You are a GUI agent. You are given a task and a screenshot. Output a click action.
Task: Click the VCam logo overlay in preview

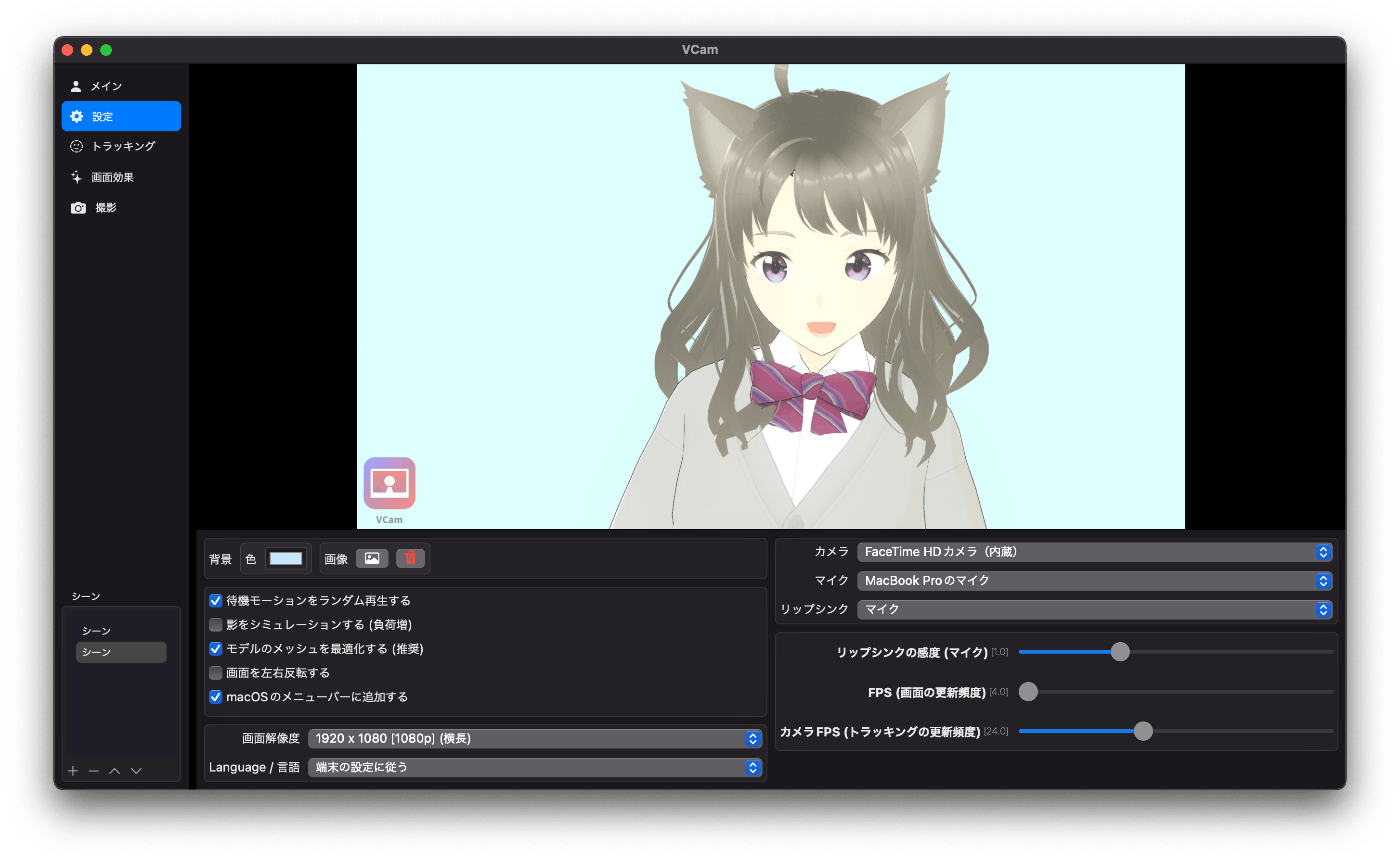coord(389,490)
